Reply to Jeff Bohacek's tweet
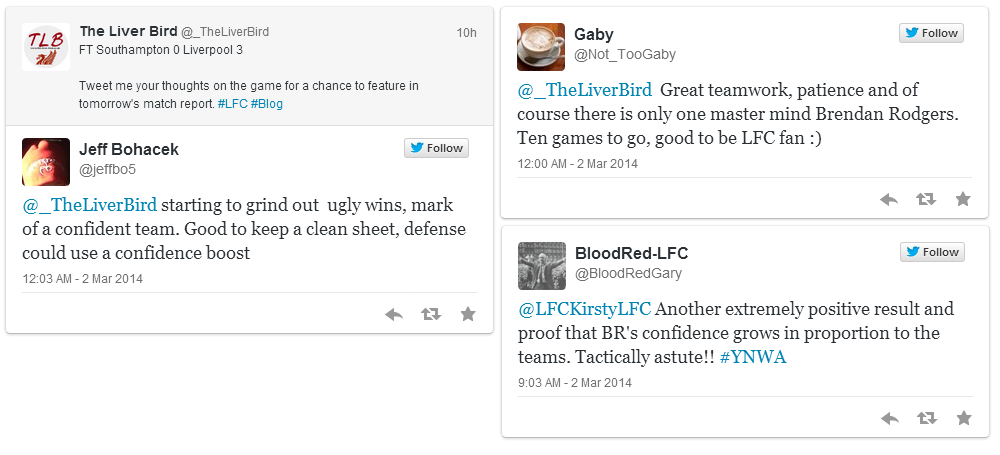The width and height of the screenshot is (1000, 455). click(394, 314)
